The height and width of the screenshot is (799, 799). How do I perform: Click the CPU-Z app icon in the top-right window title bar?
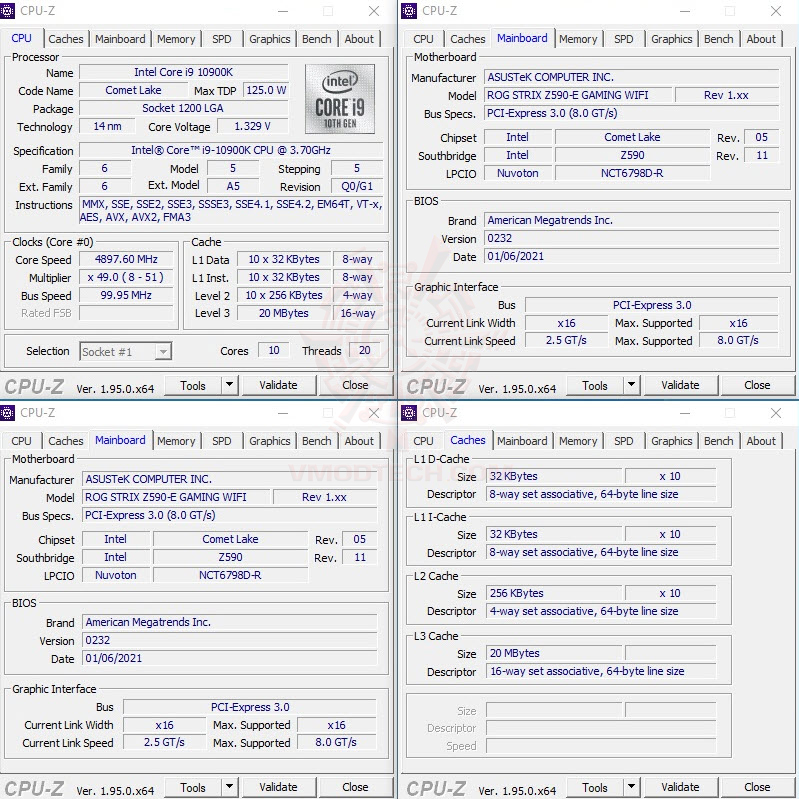[x=409, y=11]
